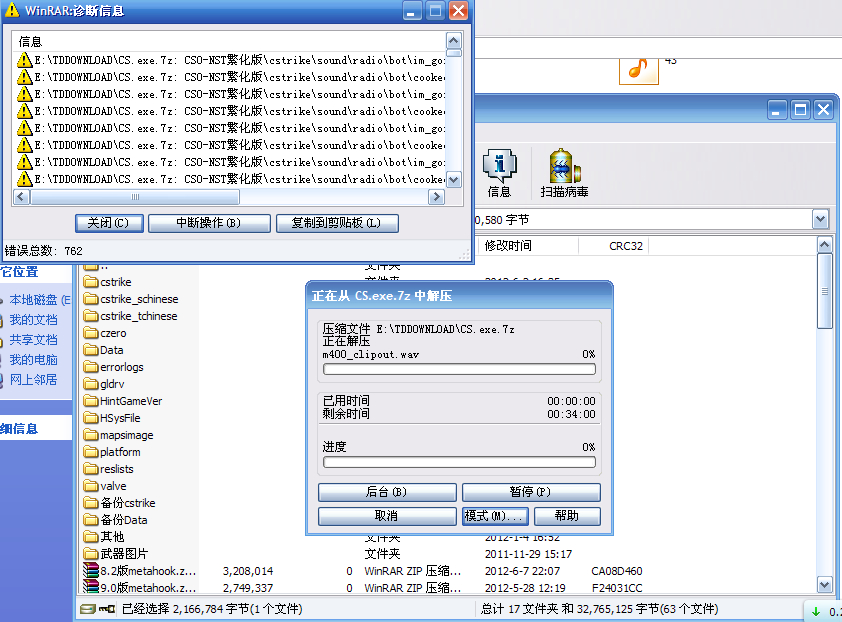This screenshot has height=622, width=842.
Task: Click the 它位置 other places panel header
Action: (x=19, y=272)
